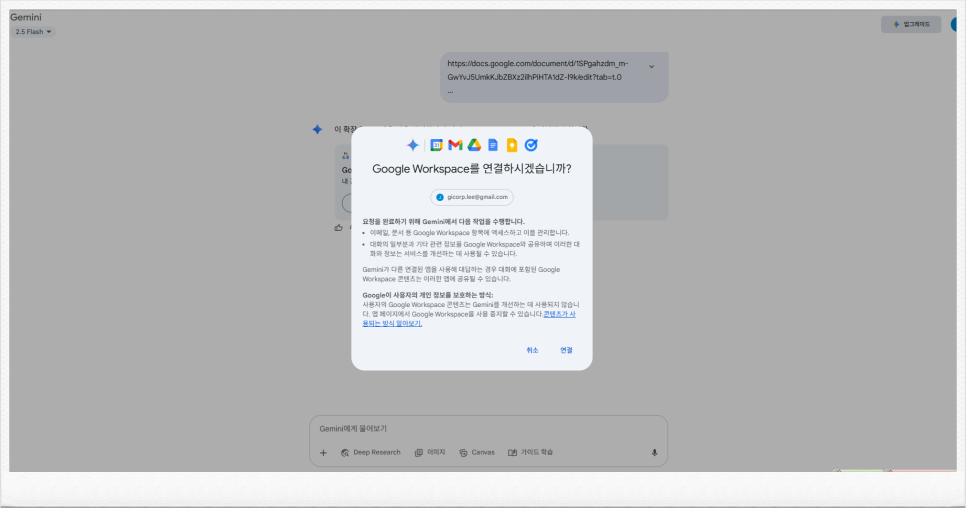Select the Deep Research option
Image resolution: width=966 pixels, height=508 pixels.
tap(370, 453)
